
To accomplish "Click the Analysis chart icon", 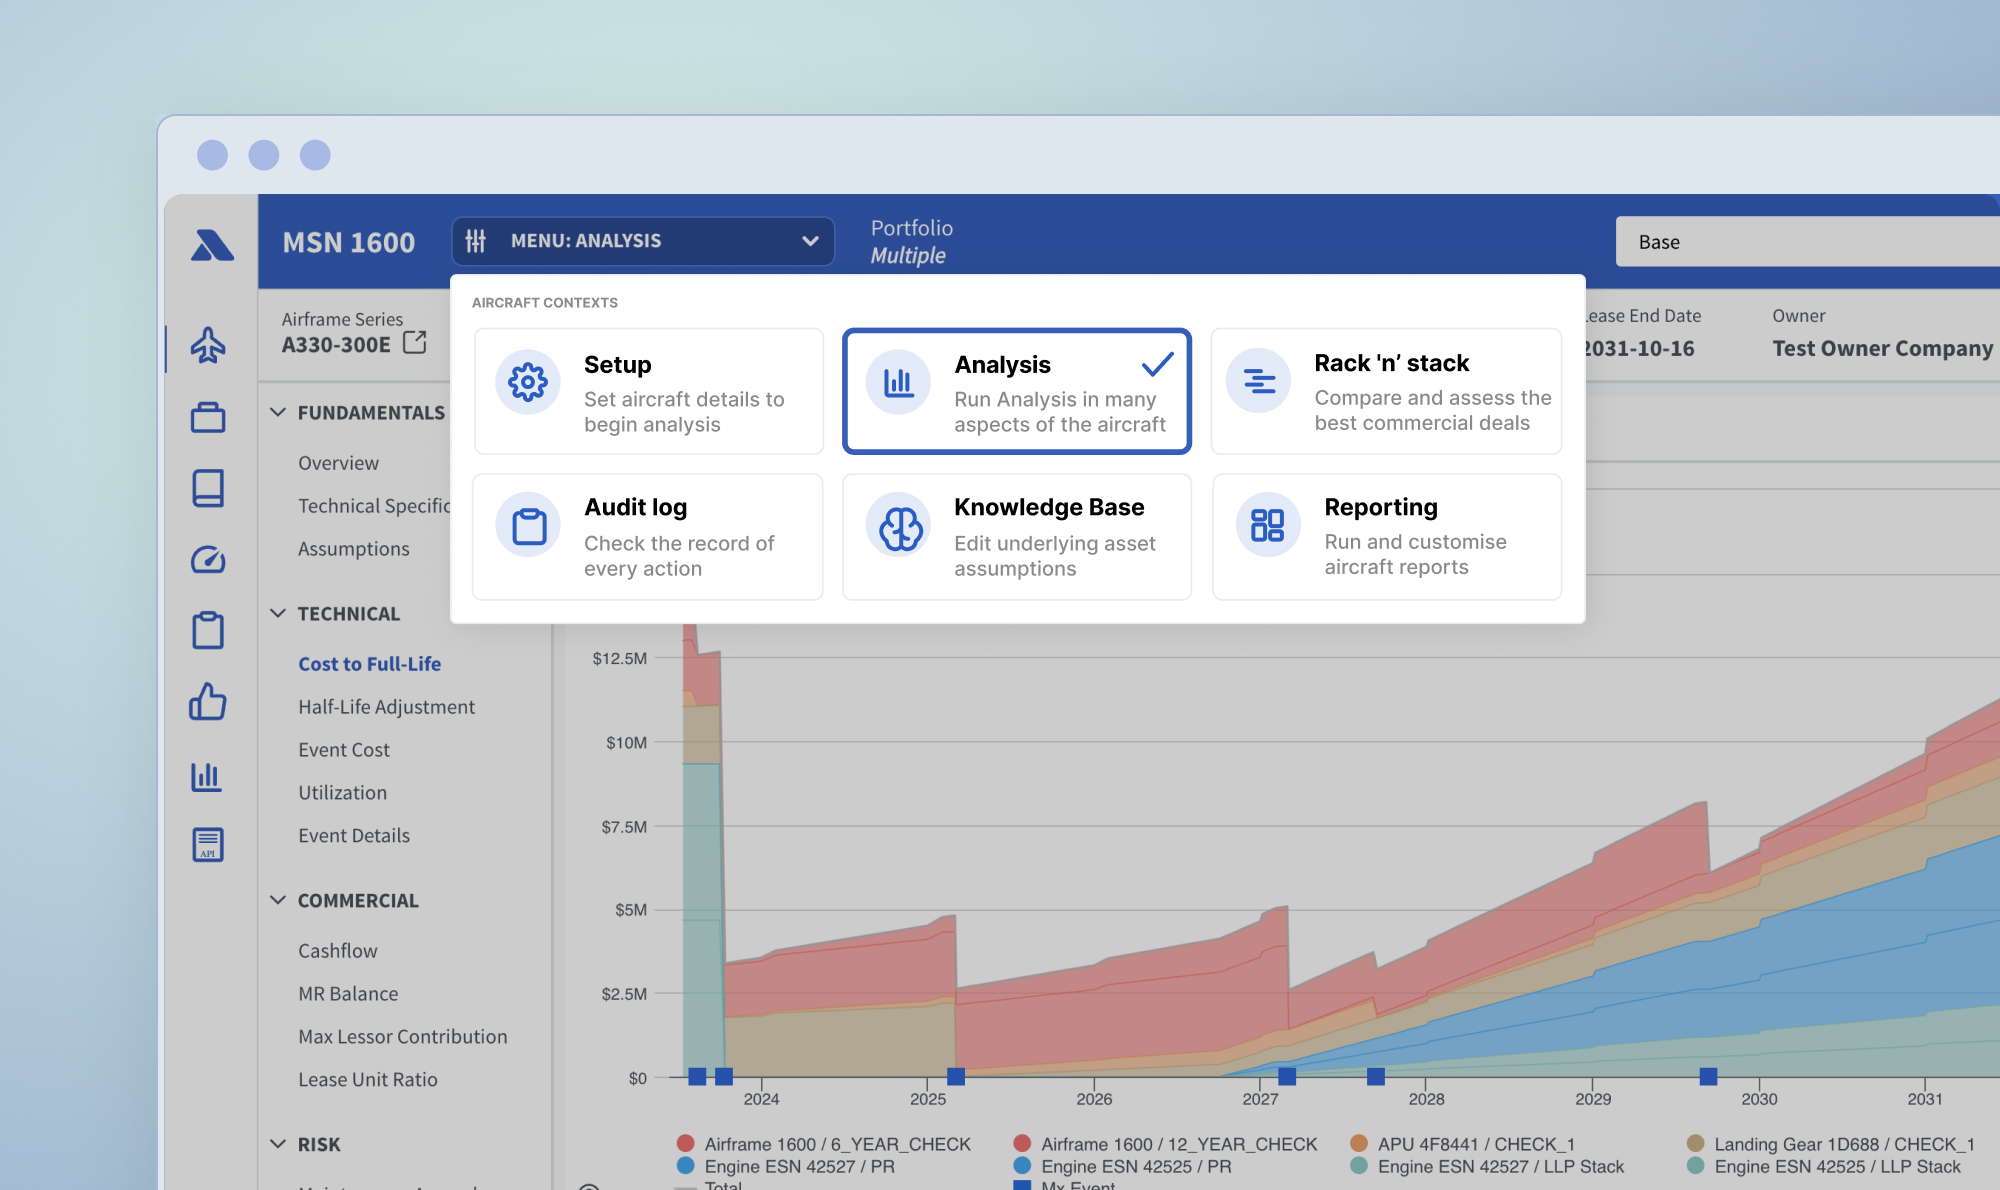I will (898, 382).
